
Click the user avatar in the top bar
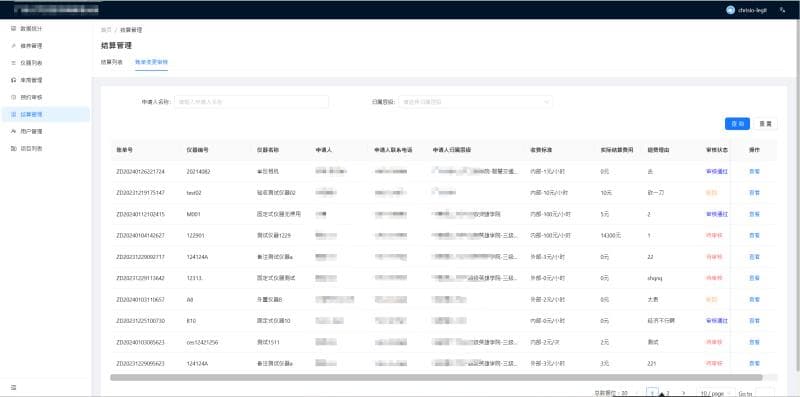click(x=730, y=10)
